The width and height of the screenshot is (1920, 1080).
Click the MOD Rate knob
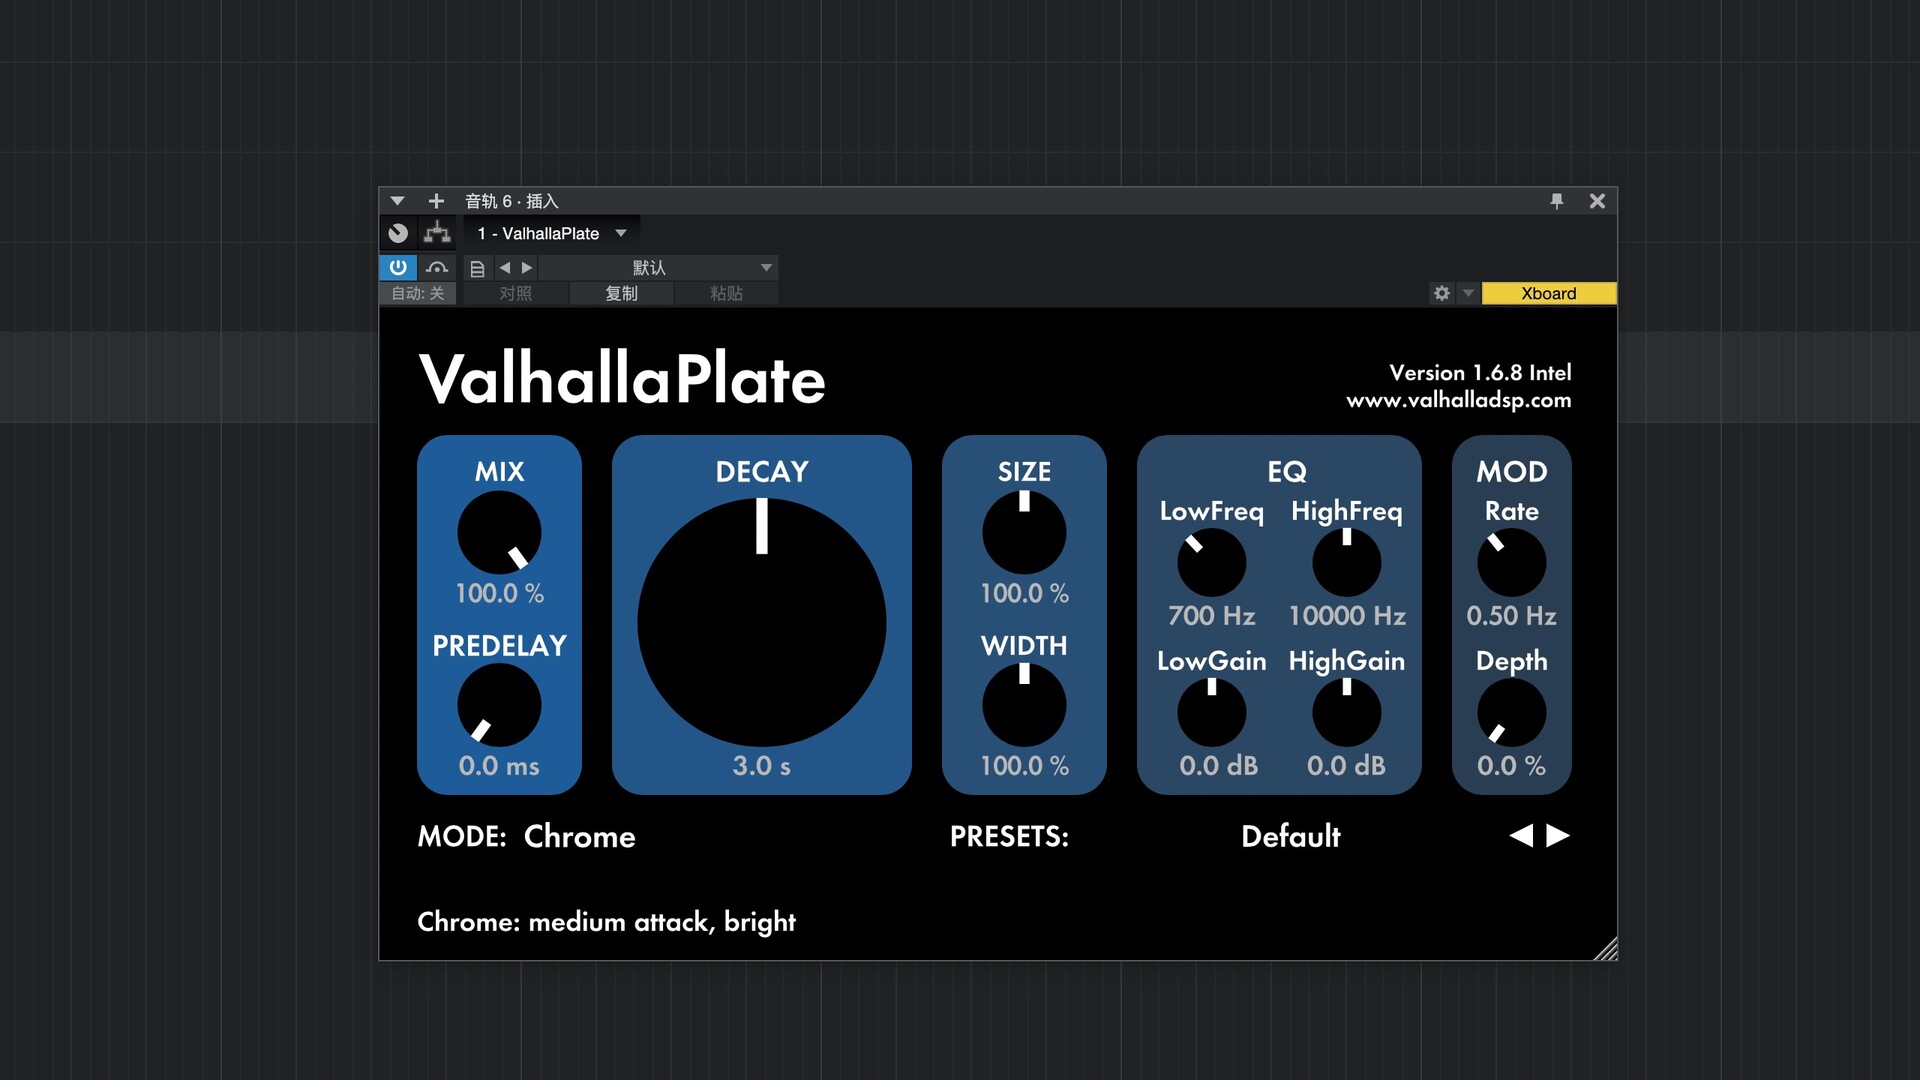coord(1512,563)
